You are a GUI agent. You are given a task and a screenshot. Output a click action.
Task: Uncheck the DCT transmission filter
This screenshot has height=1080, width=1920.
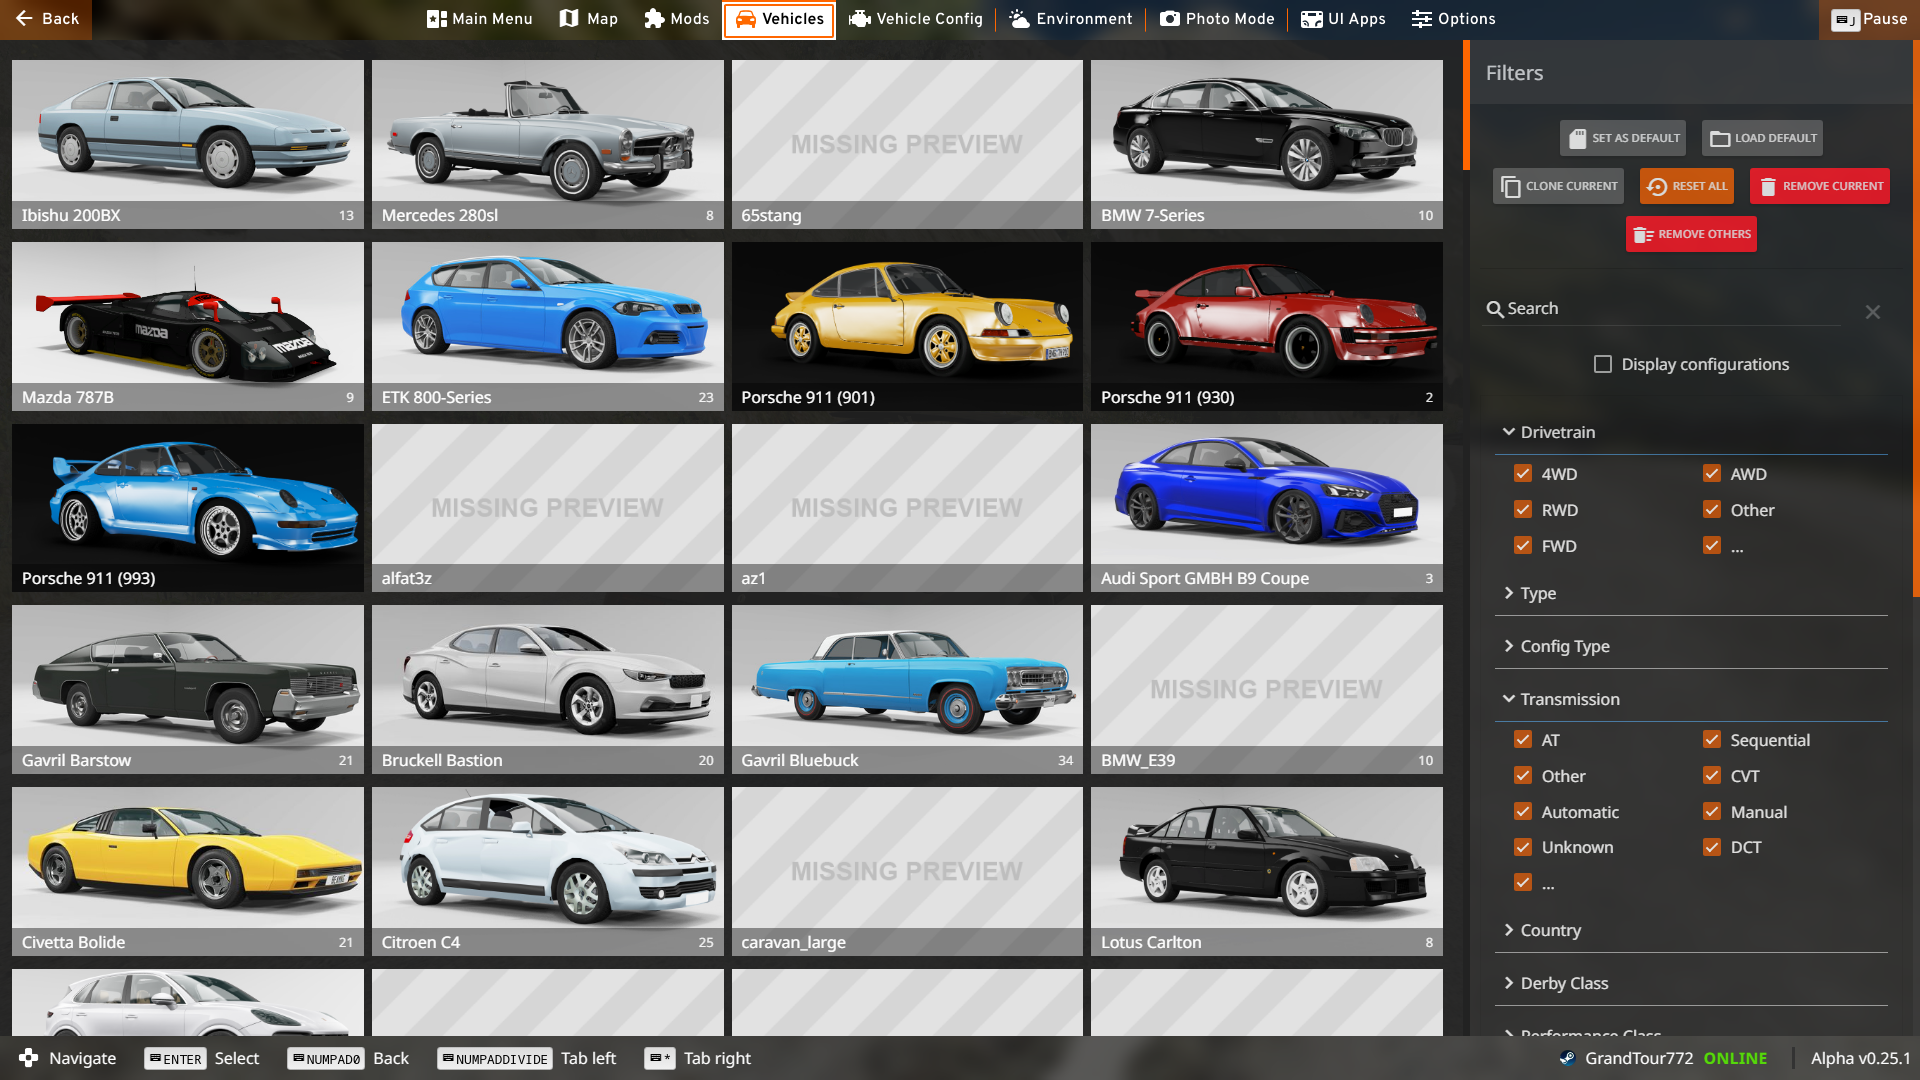pos(1712,847)
